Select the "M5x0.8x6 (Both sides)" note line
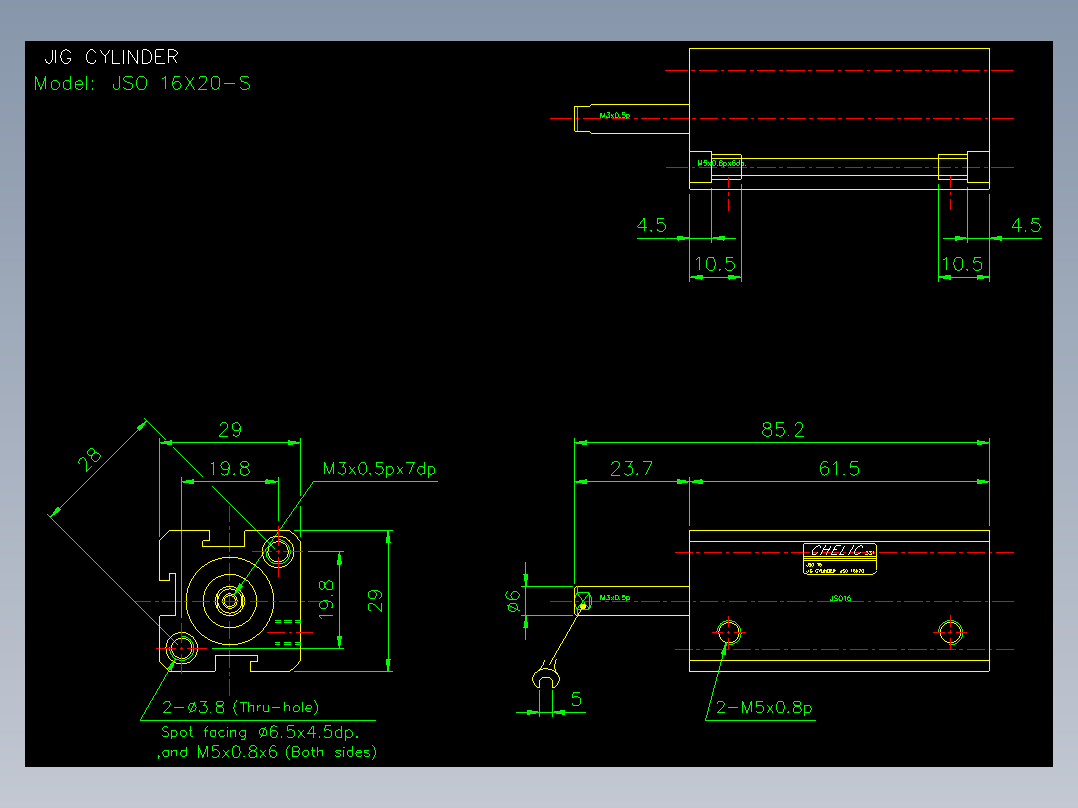The height and width of the screenshot is (808, 1078). (x=287, y=752)
